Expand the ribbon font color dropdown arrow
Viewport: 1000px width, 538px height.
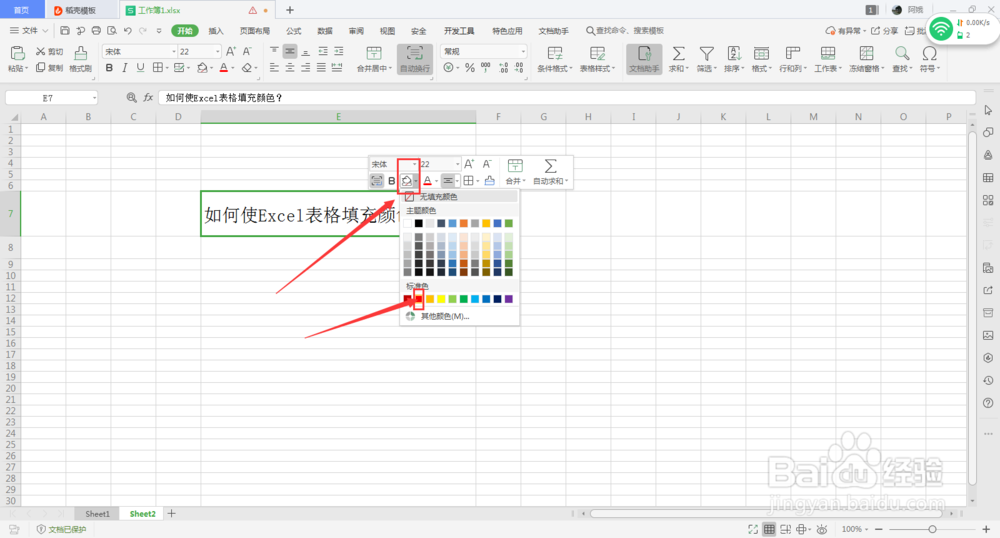pos(233,68)
